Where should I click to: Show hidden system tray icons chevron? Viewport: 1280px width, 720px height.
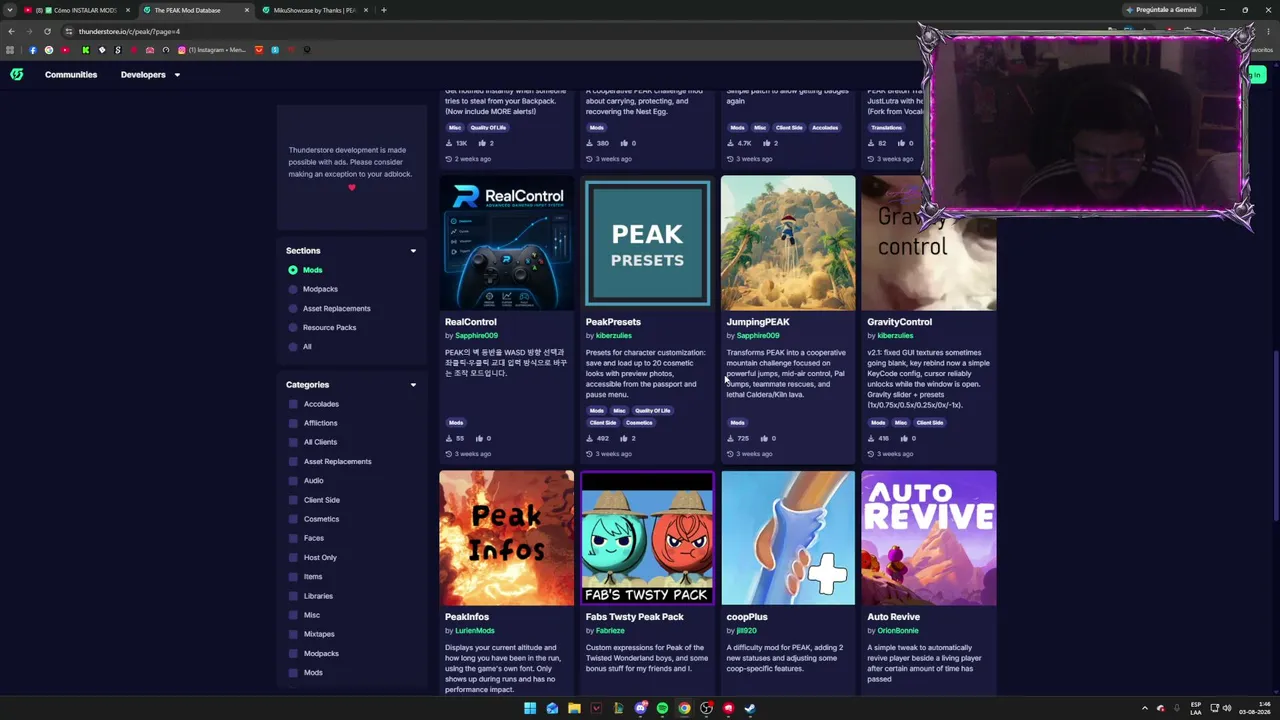tap(1145, 708)
